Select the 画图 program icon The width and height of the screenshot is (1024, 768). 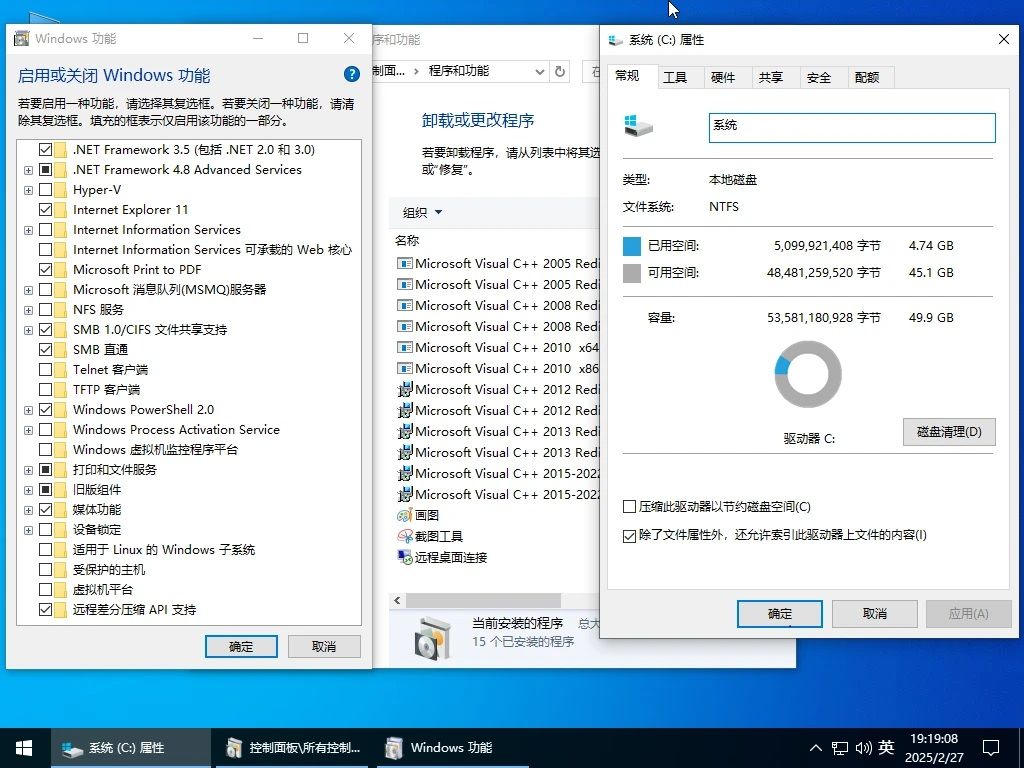coord(405,515)
